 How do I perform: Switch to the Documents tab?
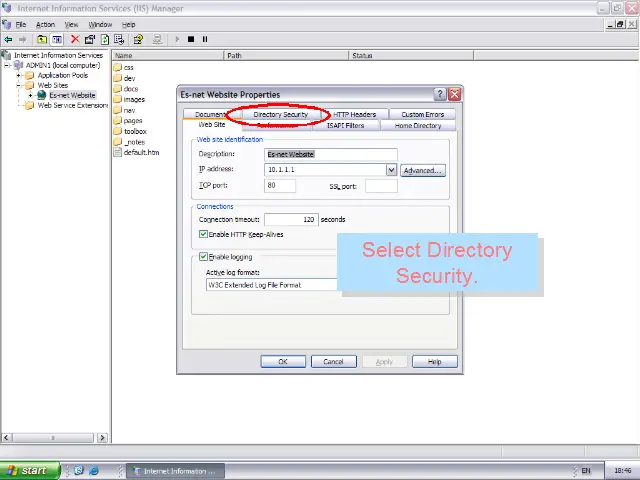point(211,114)
